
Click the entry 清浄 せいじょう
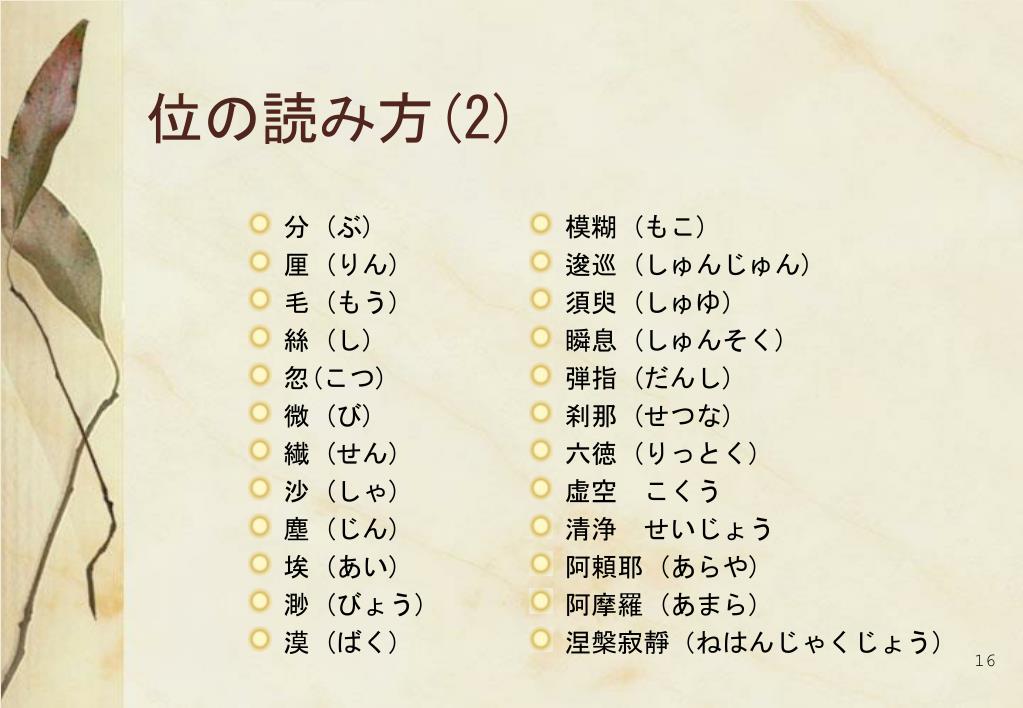(x=669, y=529)
